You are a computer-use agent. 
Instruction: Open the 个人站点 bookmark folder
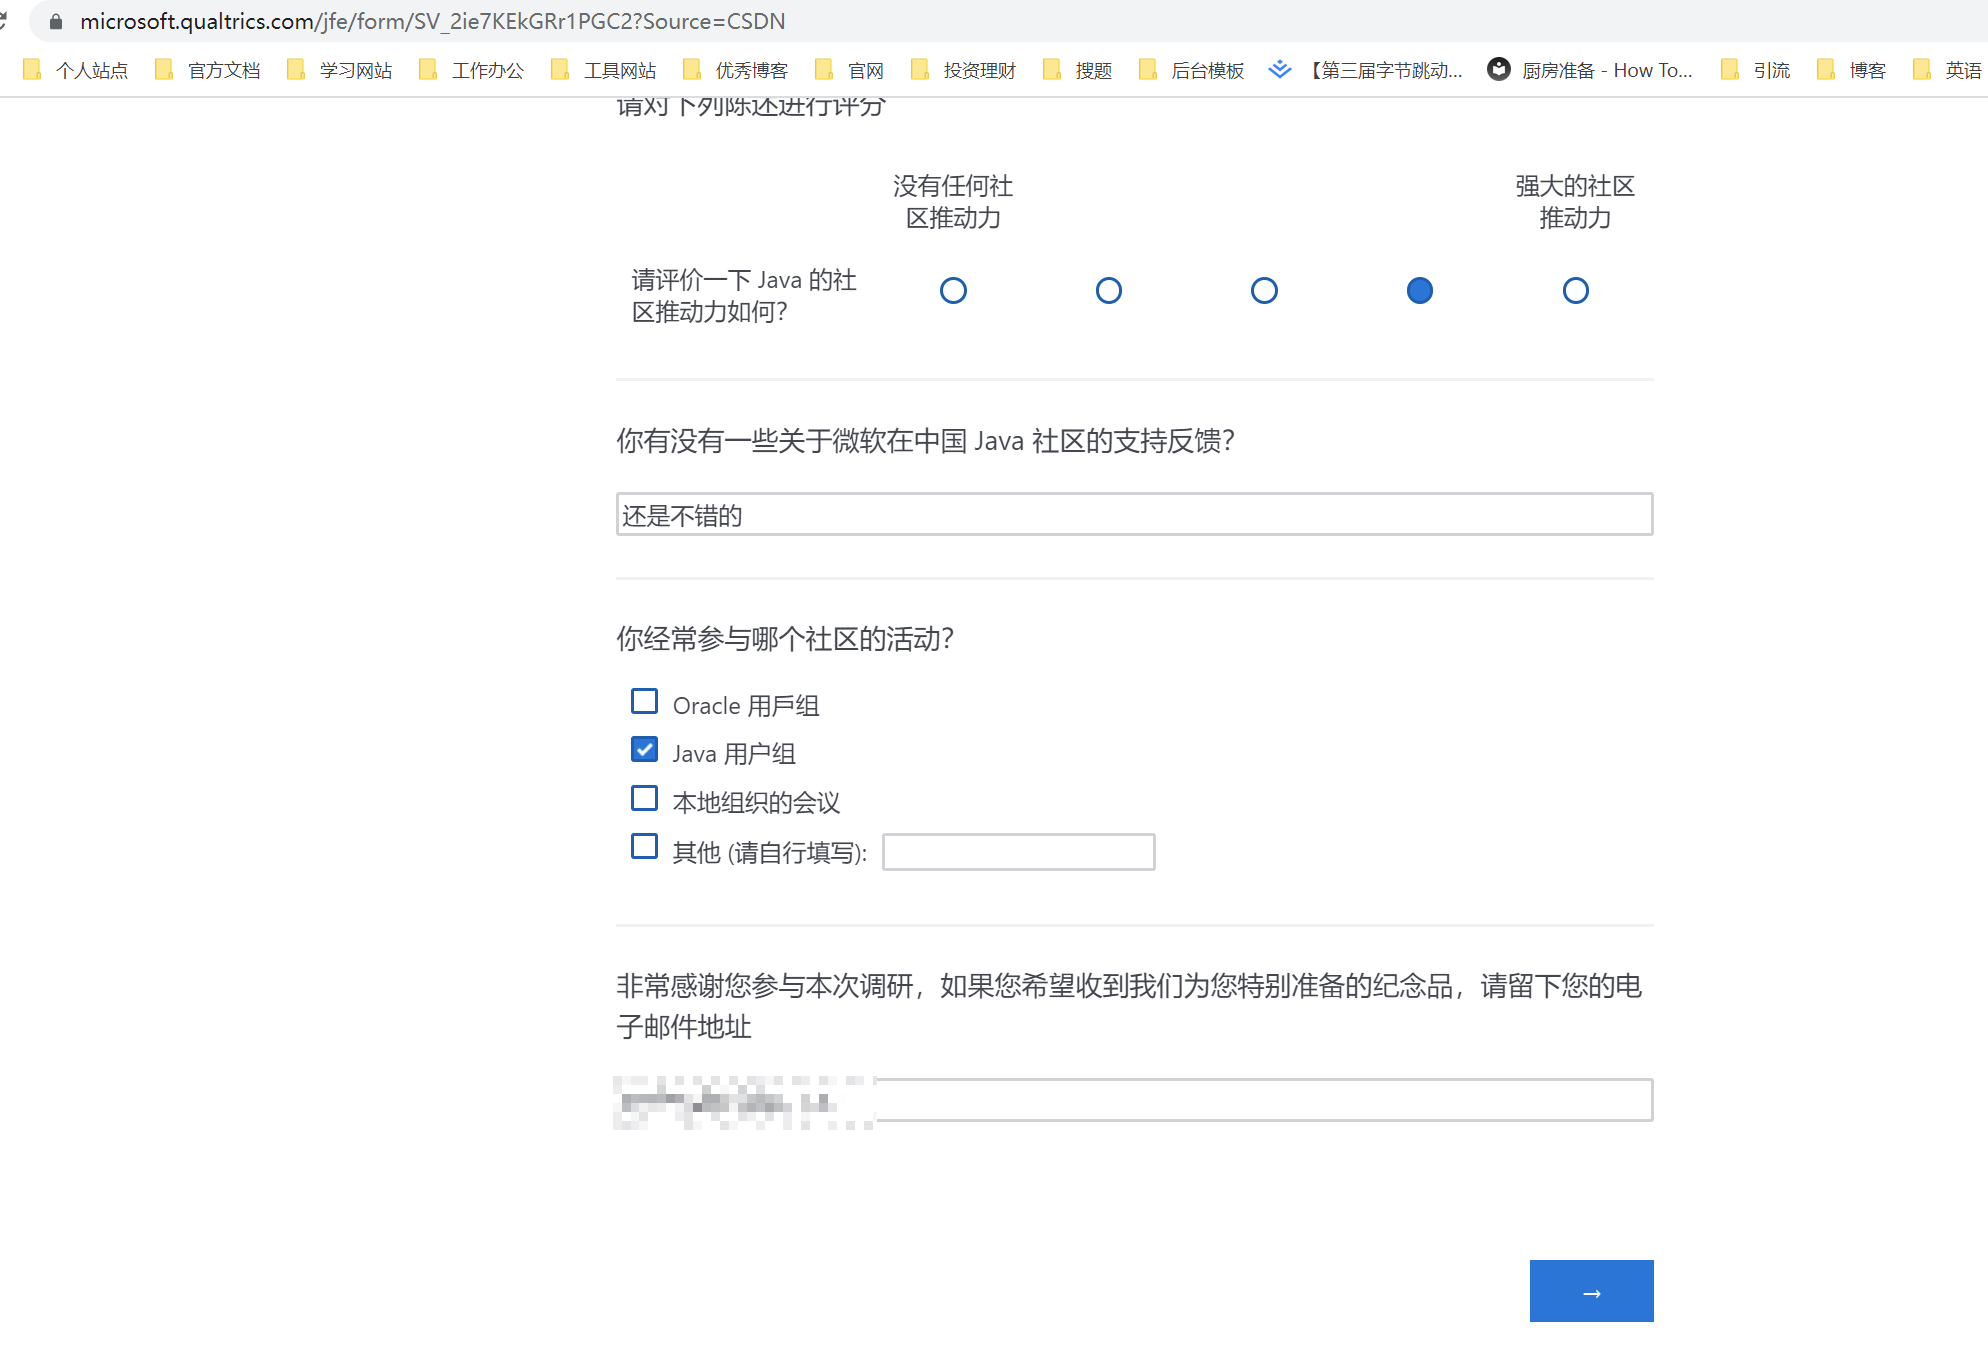click(75, 70)
